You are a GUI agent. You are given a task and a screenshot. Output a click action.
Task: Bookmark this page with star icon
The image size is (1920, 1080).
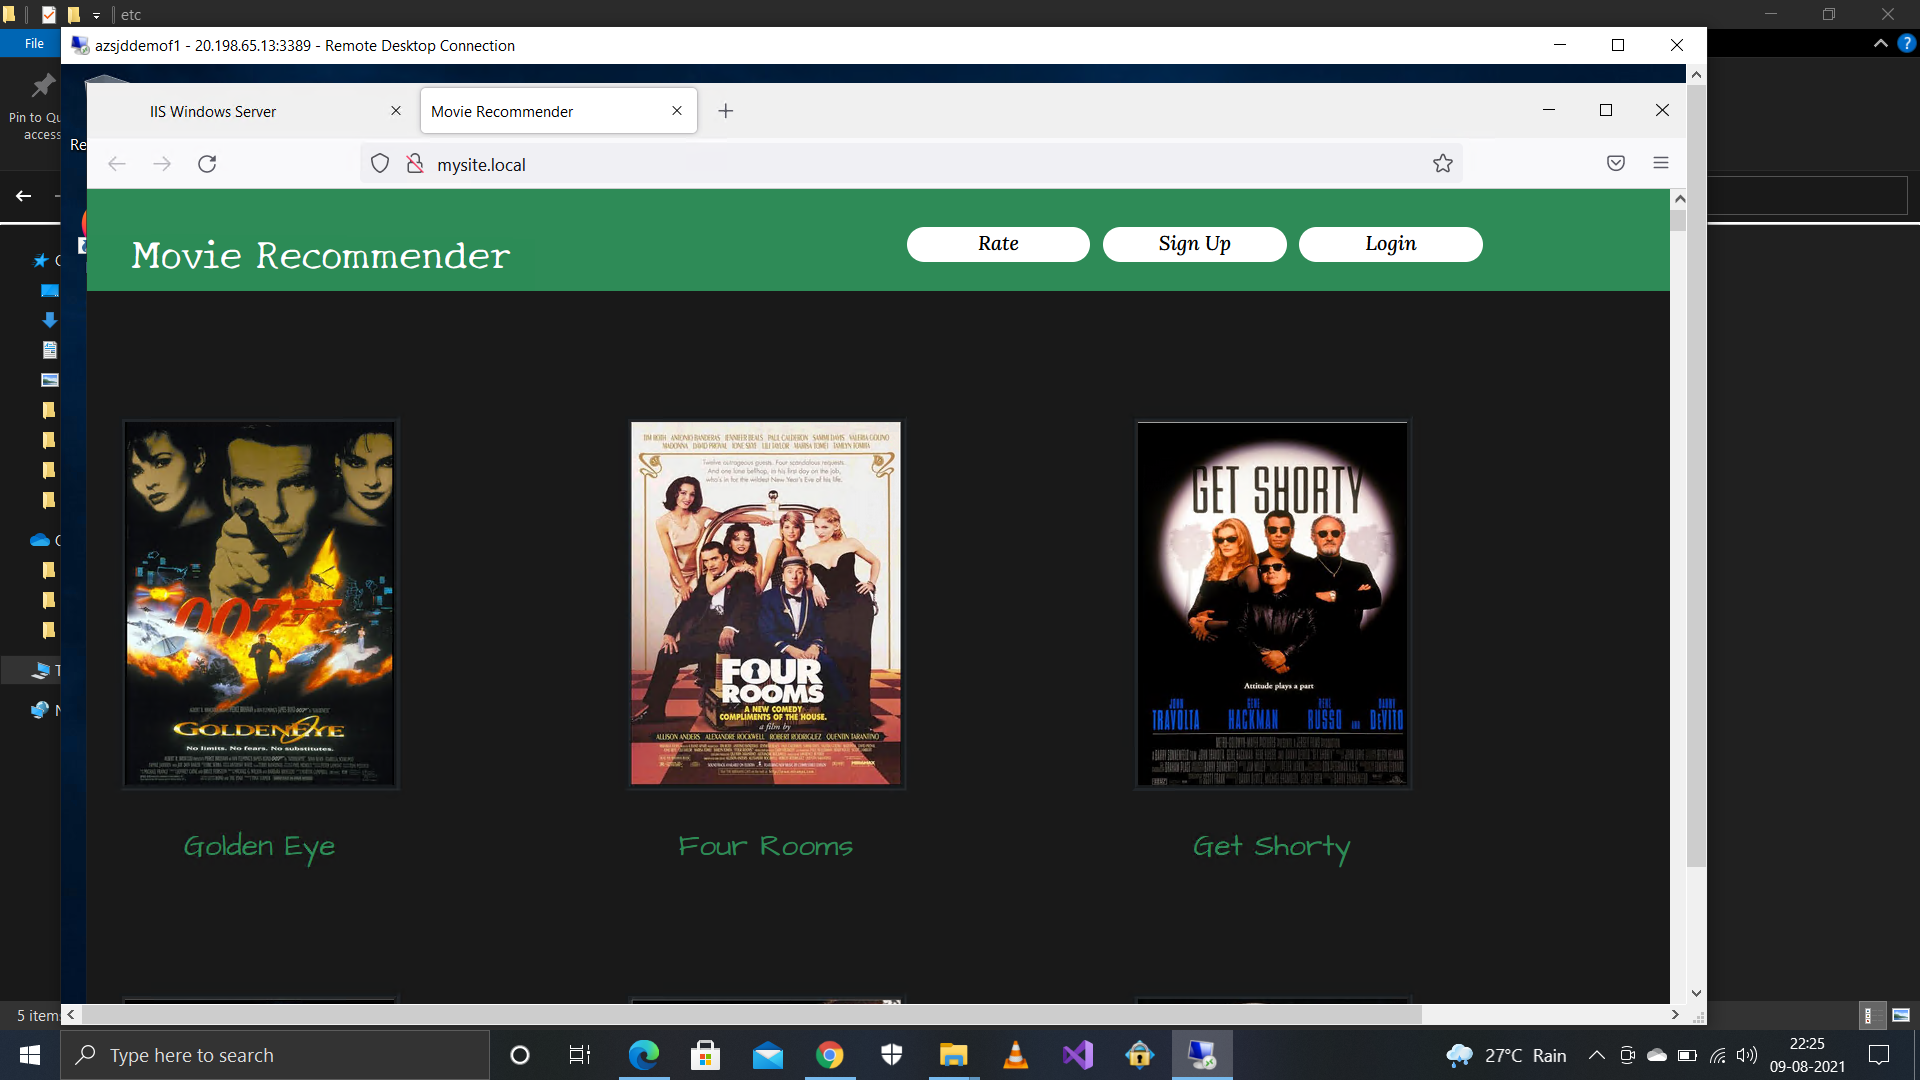point(1442,164)
